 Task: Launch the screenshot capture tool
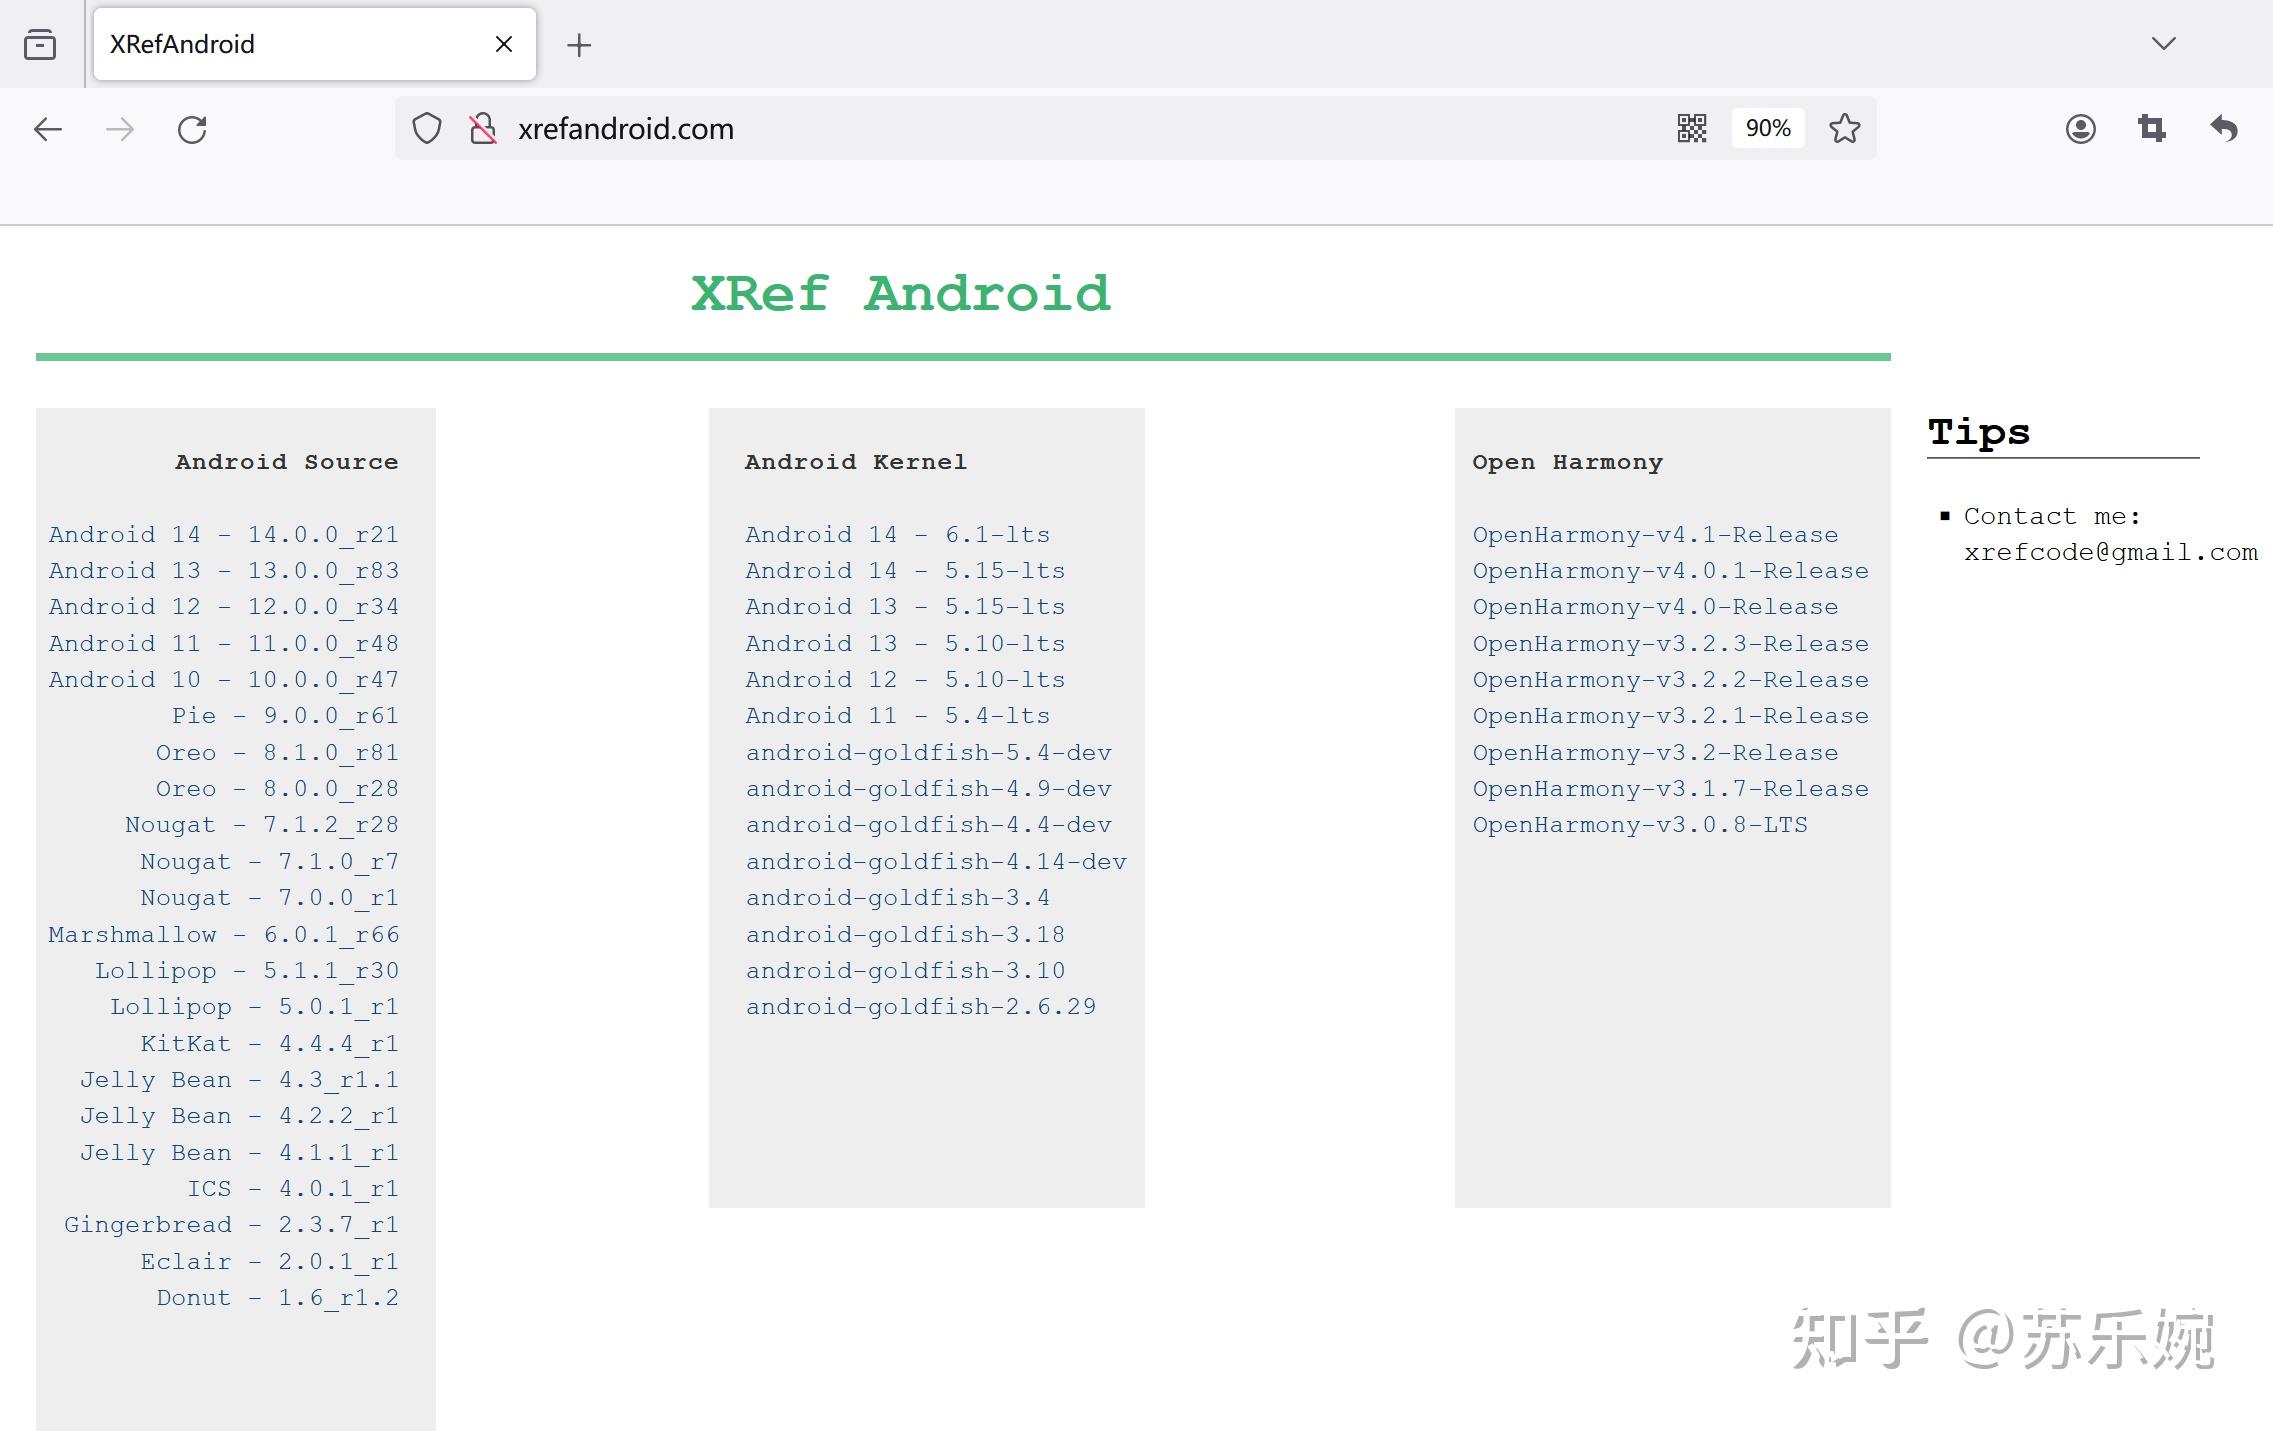click(2152, 128)
